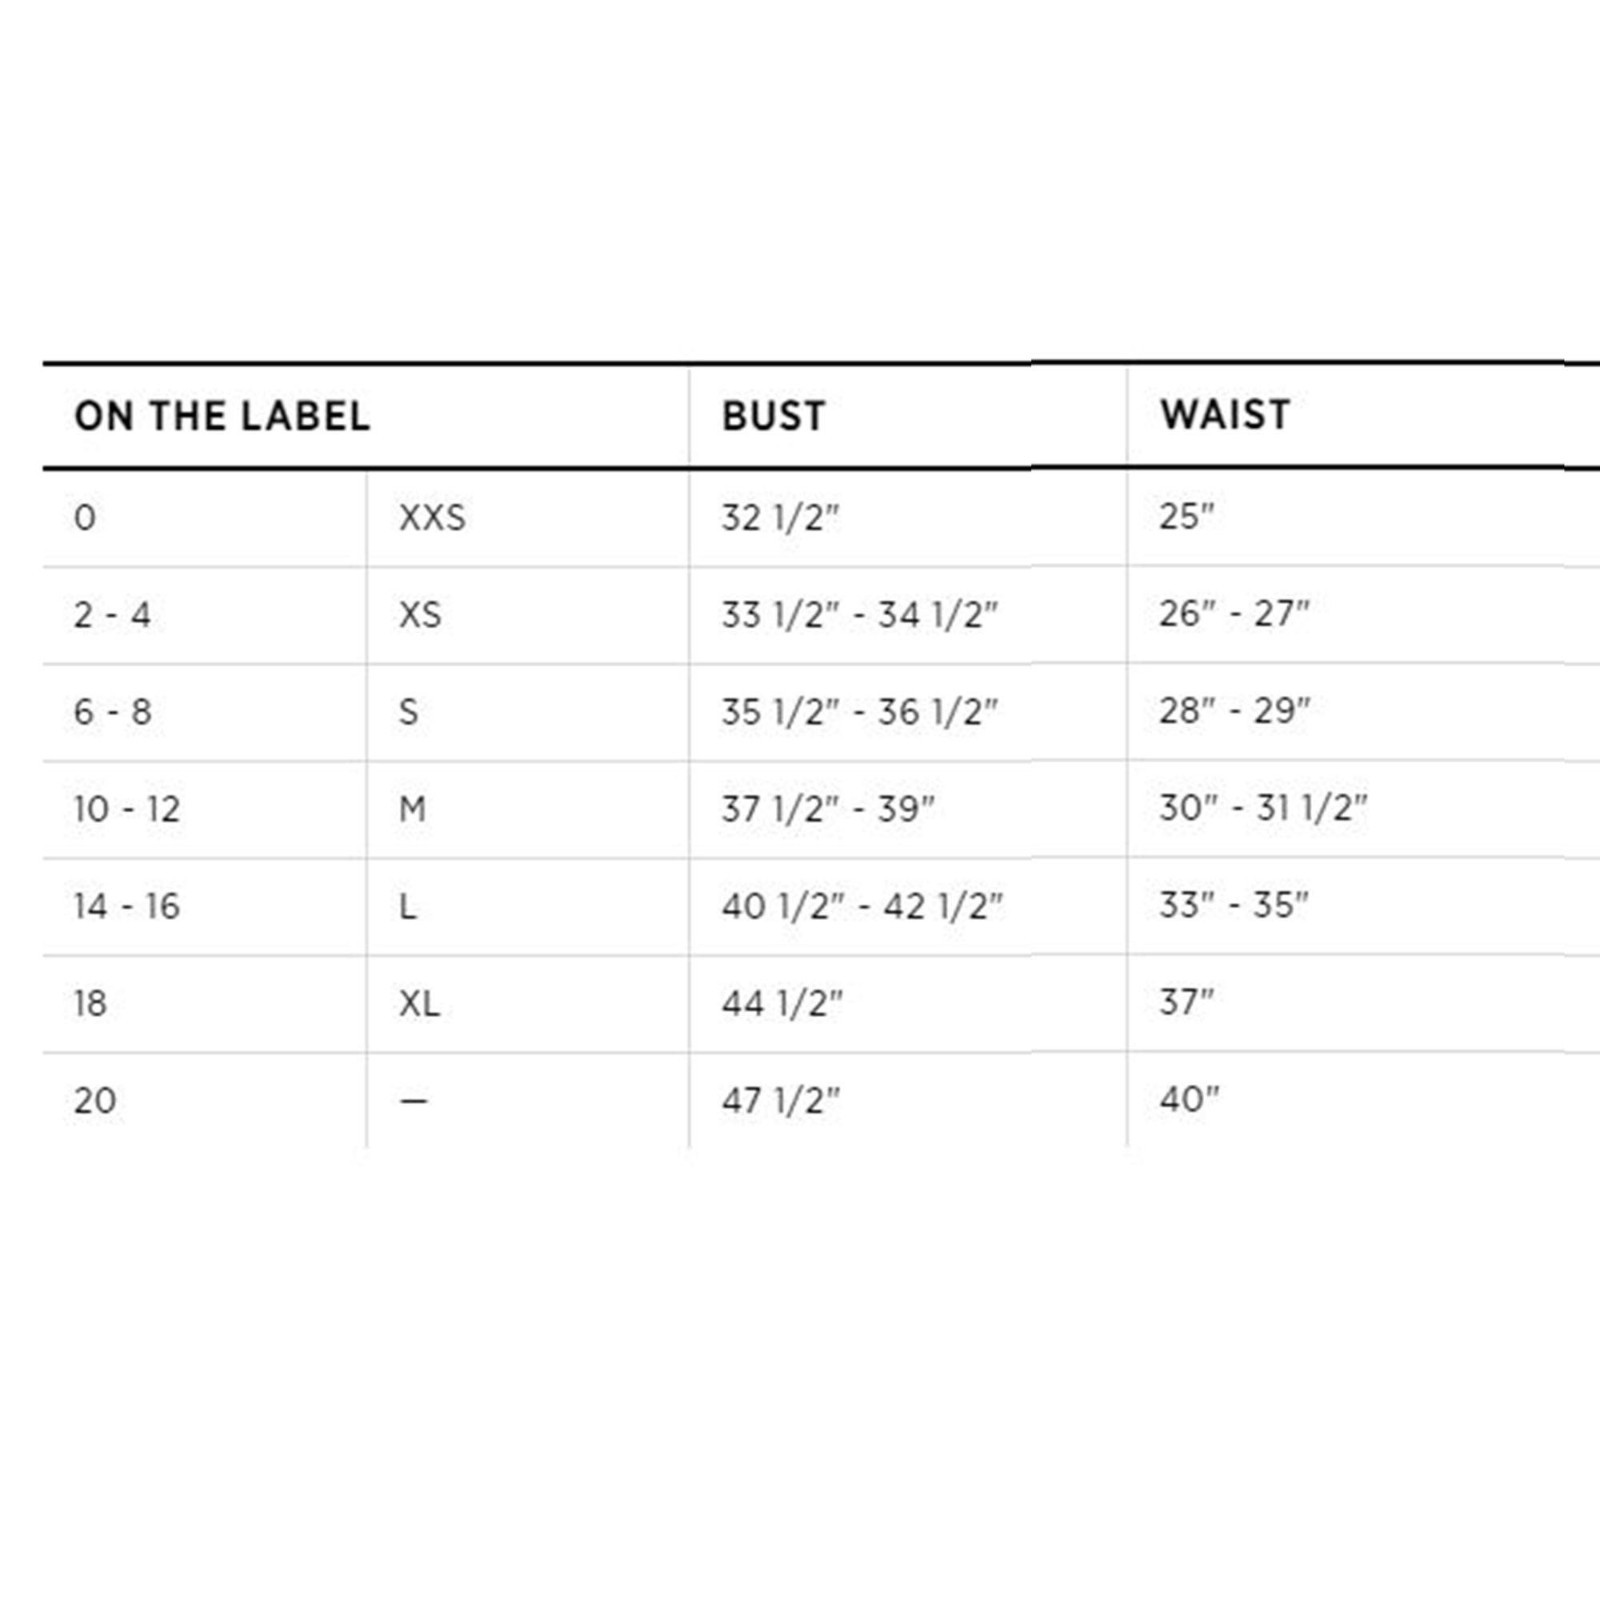Select the XXS size cell

pyautogui.click(x=432, y=518)
